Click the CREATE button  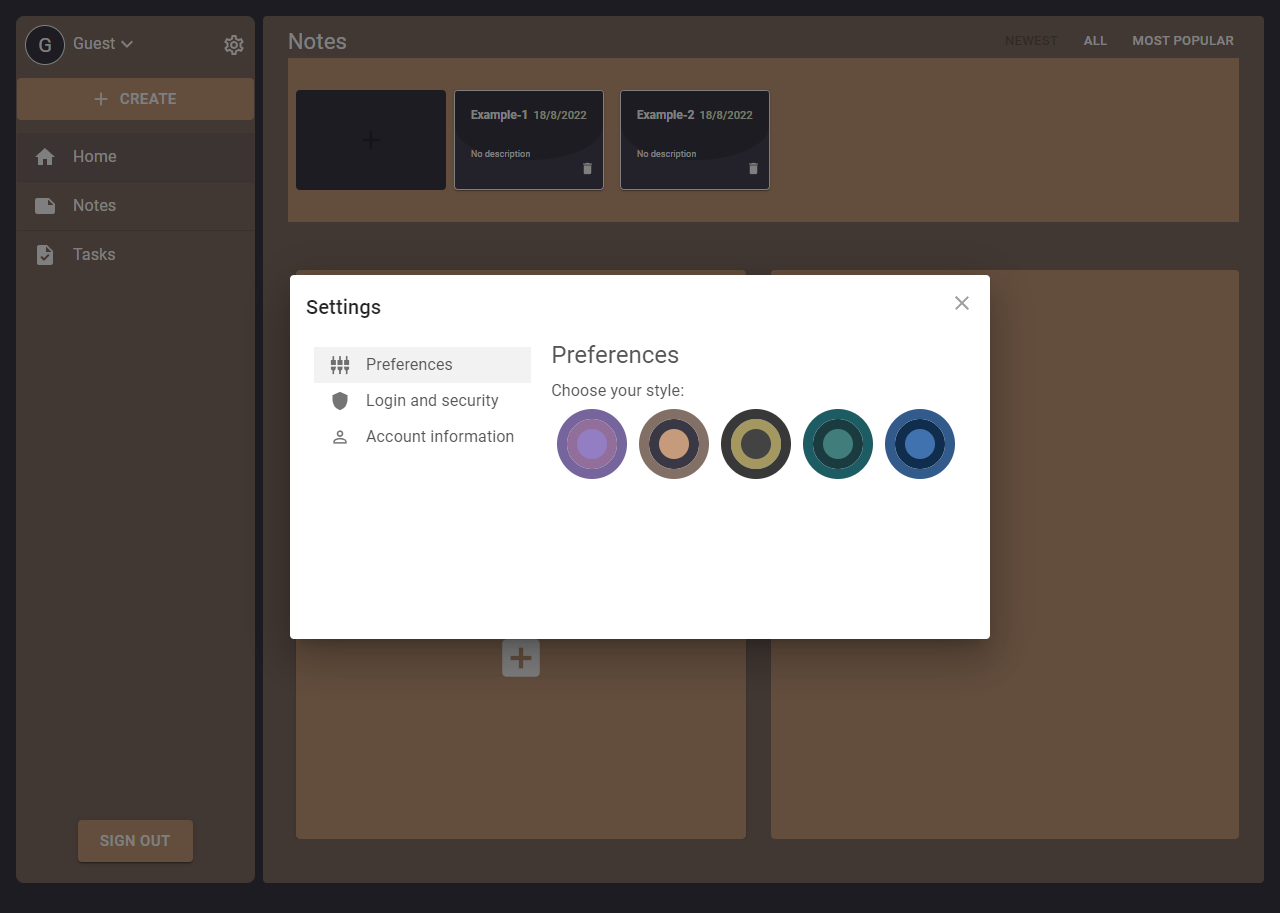click(x=135, y=99)
